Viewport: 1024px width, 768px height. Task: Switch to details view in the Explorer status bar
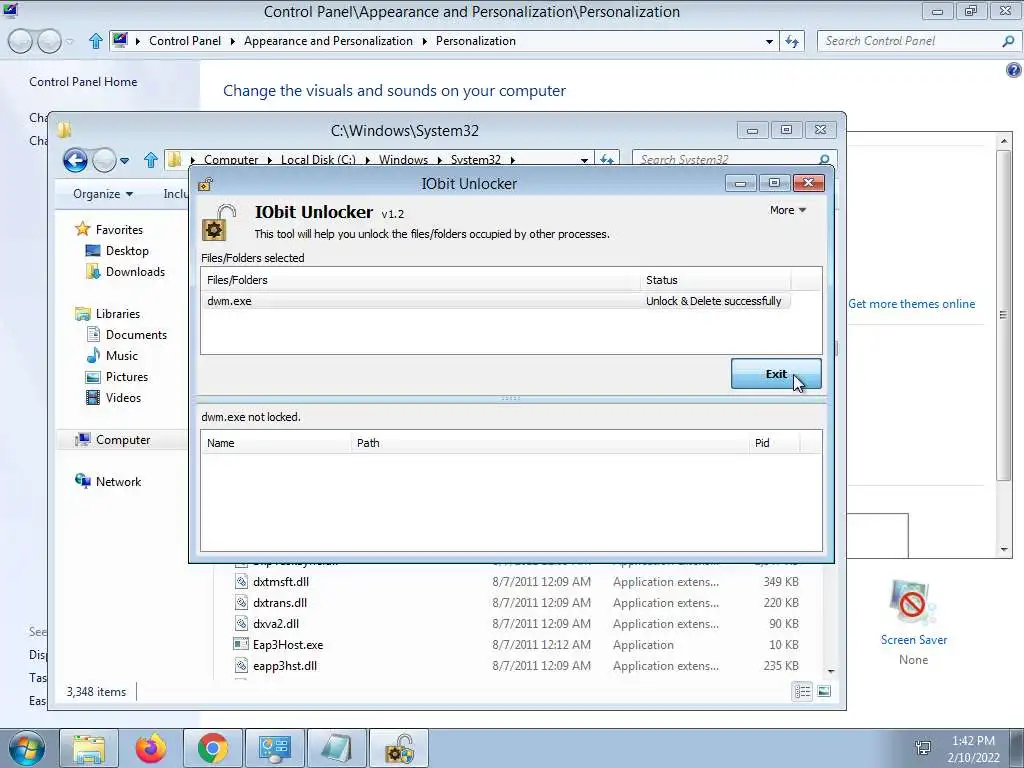coord(803,691)
